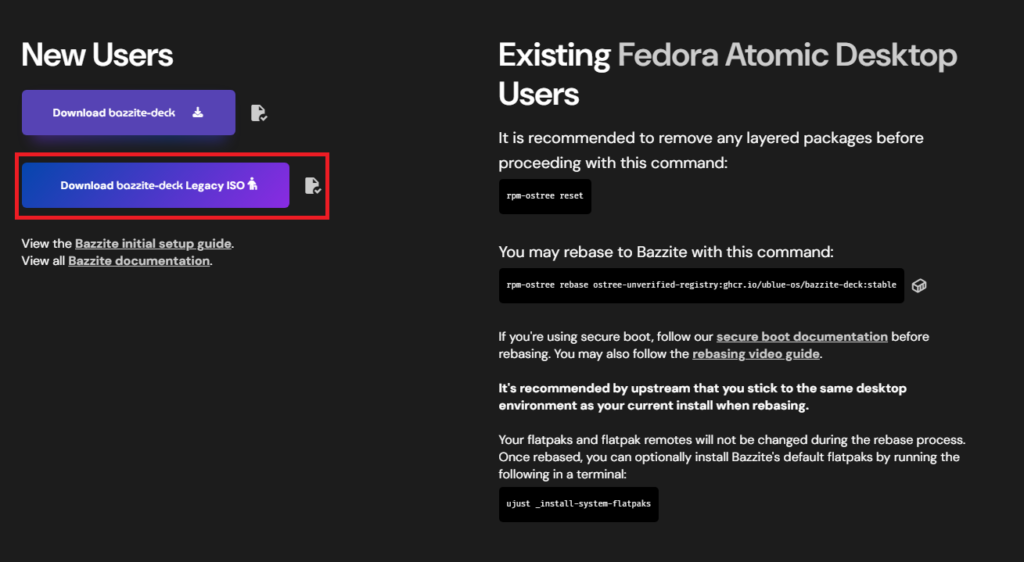Click the bold desktop environment recommendation text

tap(690, 396)
